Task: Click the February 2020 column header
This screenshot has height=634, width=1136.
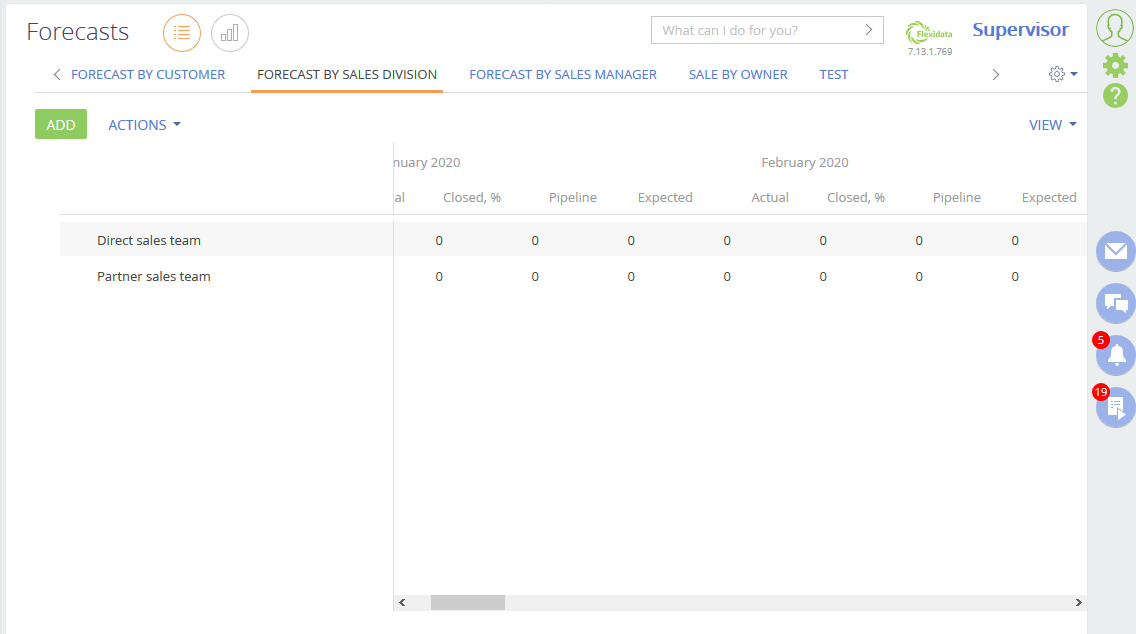Action: coord(804,162)
